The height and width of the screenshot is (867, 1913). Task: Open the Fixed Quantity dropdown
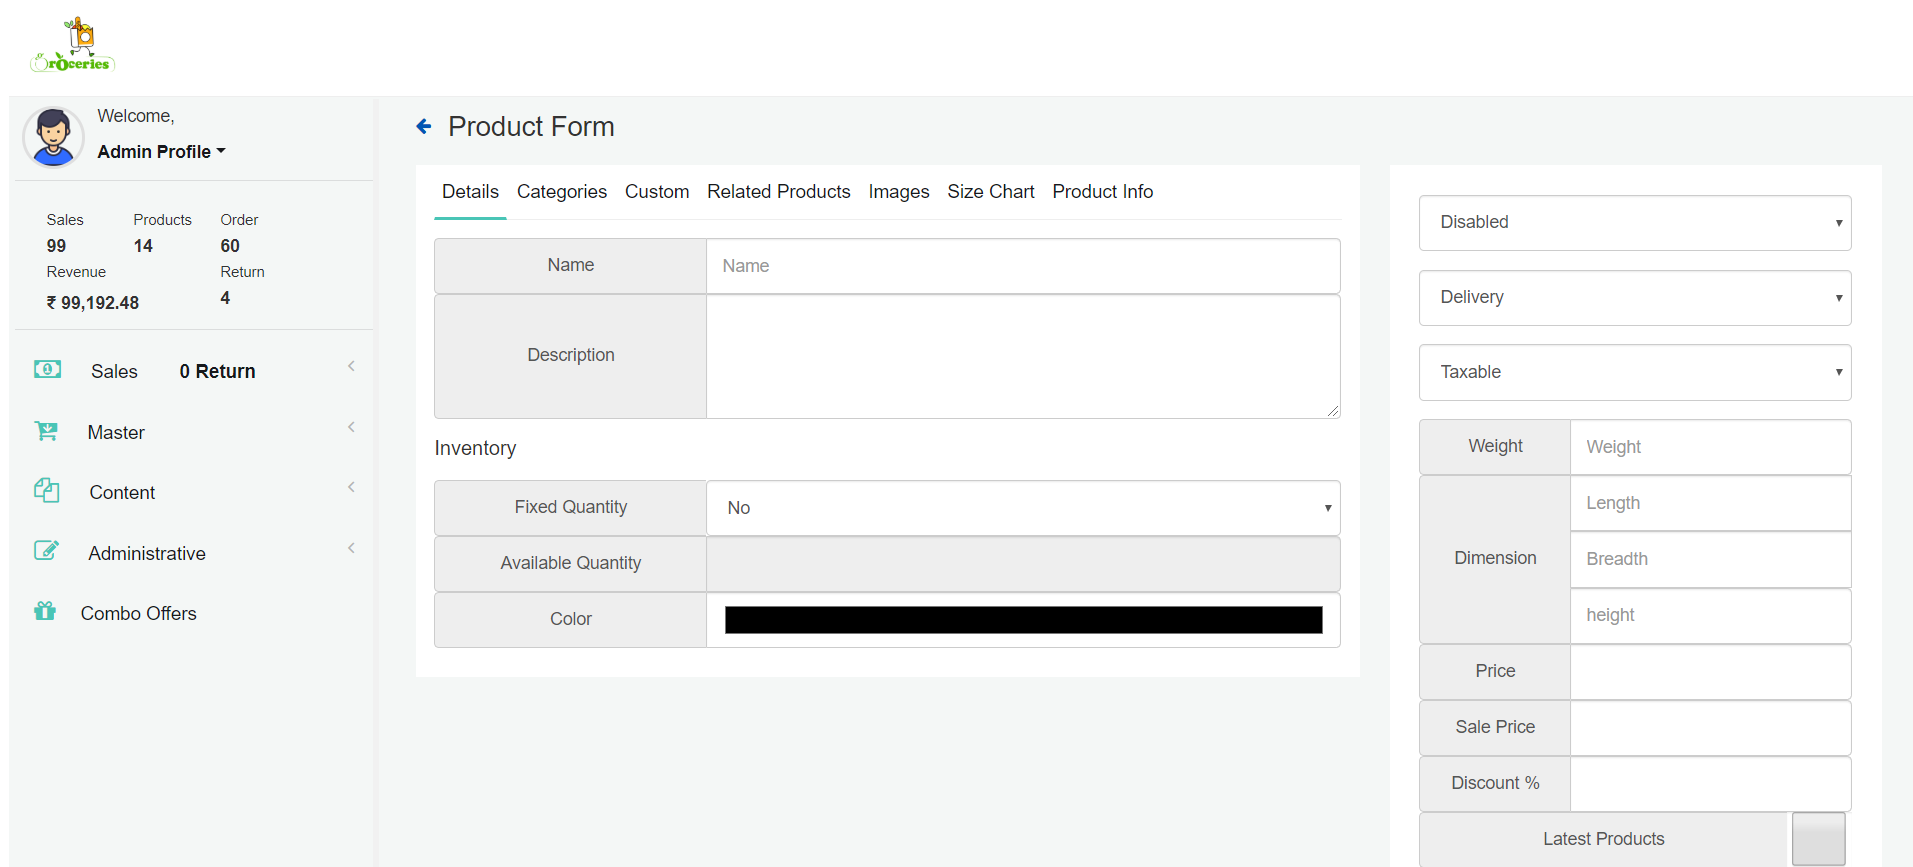pyautogui.click(x=1023, y=508)
